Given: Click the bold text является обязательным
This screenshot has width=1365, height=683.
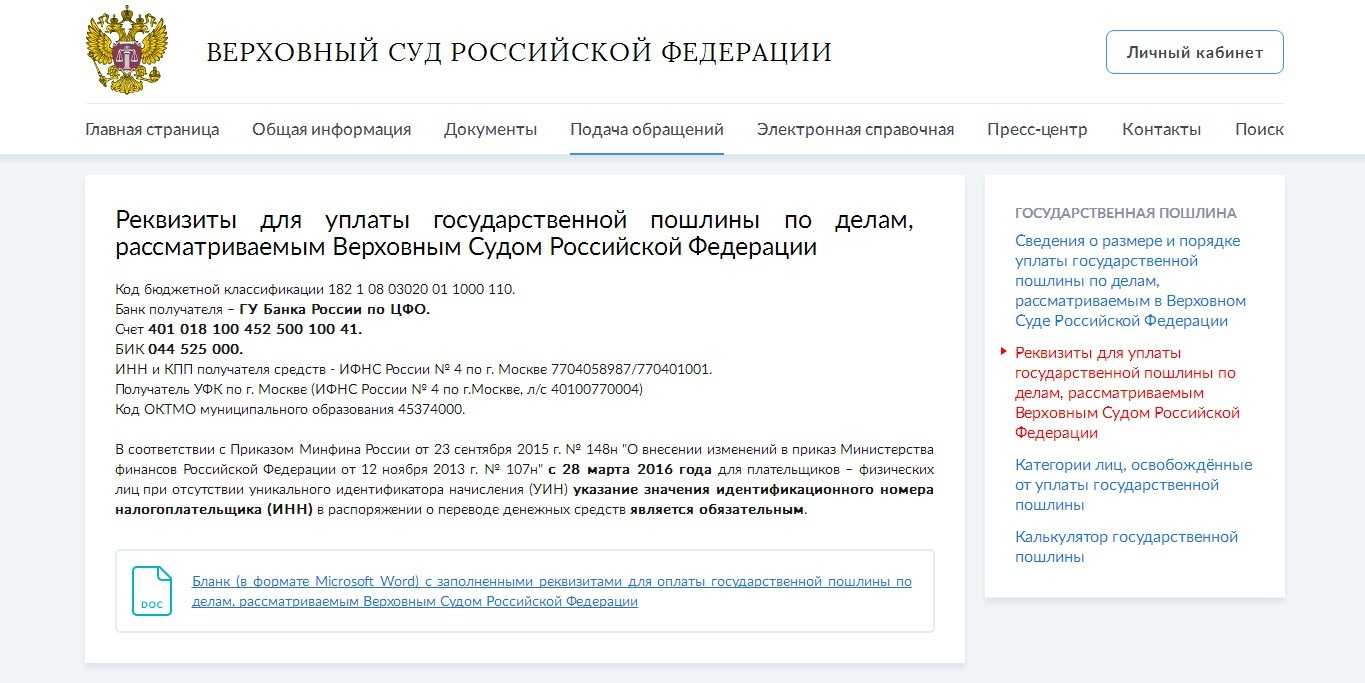Looking at the screenshot, I should pos(717,509).
